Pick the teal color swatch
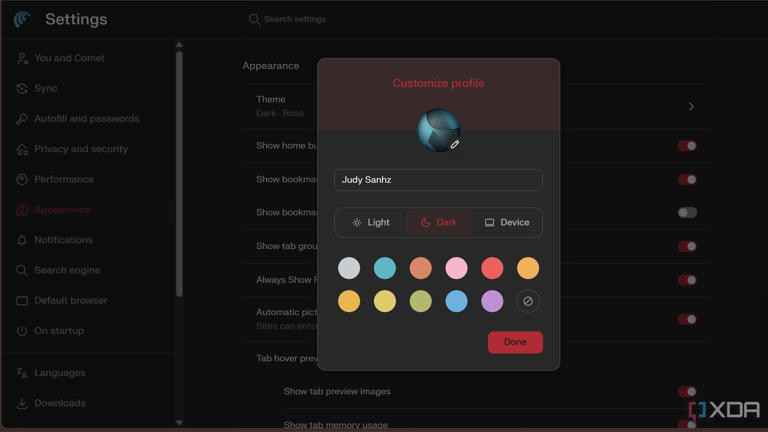This screenshot has width=768, height=432. (x=384, y=268)
